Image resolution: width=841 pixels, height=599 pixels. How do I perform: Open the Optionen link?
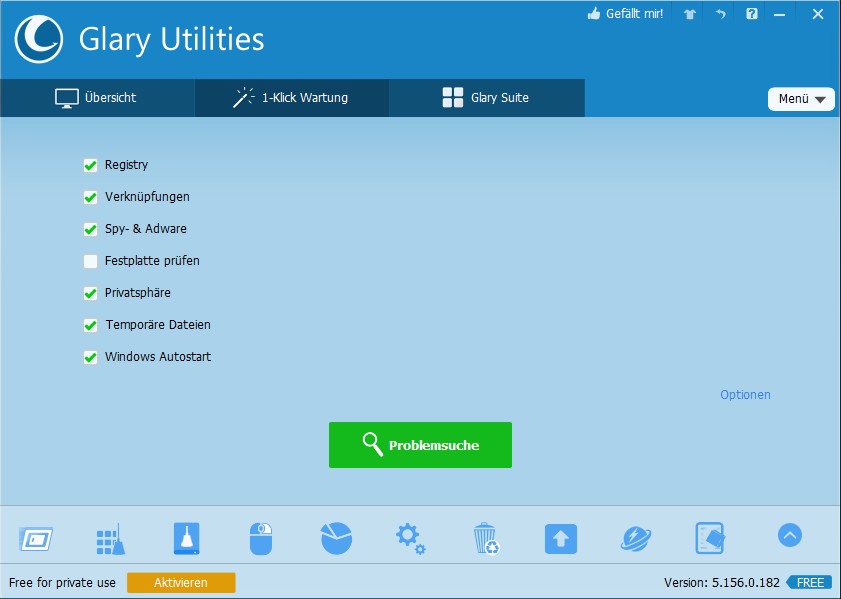[x=745, y=395]
